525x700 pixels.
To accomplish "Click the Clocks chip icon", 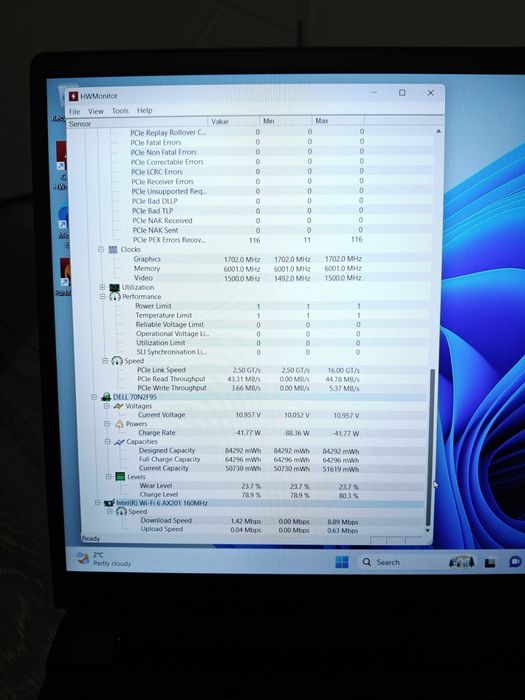I will point(113,250).
